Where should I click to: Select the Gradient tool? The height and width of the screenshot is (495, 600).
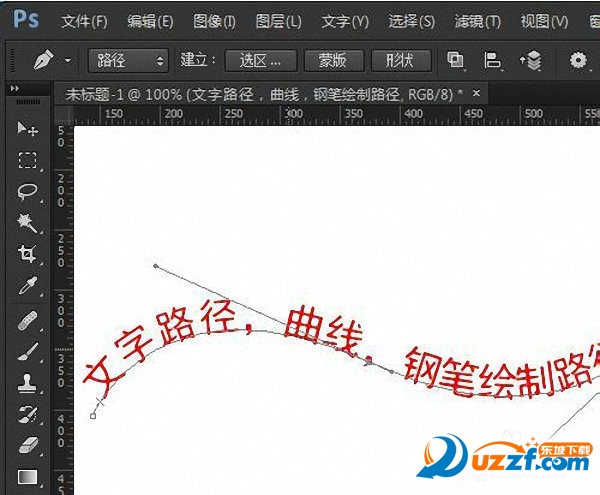pos(27,476)
